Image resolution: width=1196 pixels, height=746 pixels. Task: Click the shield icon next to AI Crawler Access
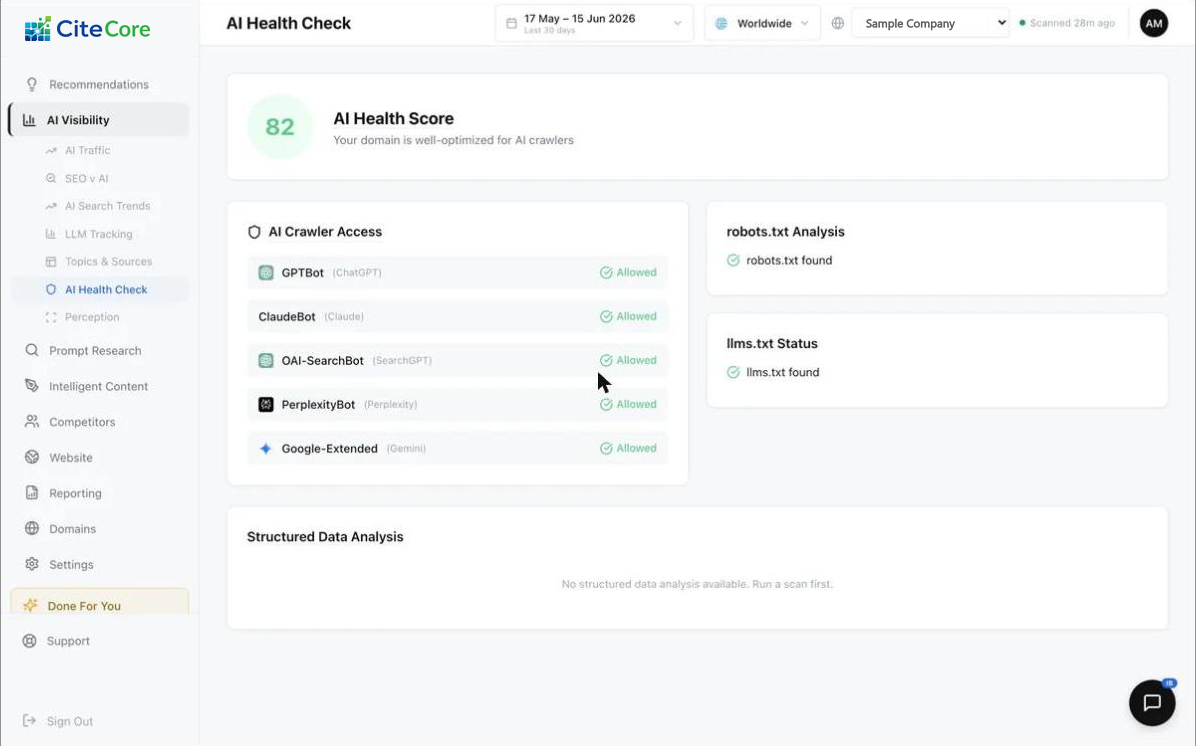tap(254, 232)
